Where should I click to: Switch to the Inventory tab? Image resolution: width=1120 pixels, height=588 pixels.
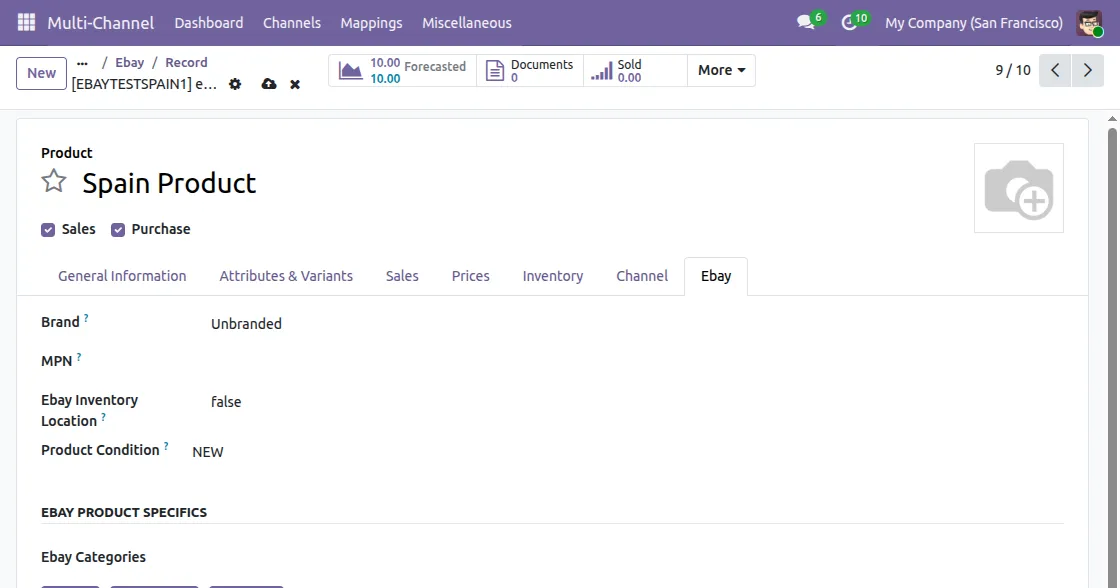553,276
